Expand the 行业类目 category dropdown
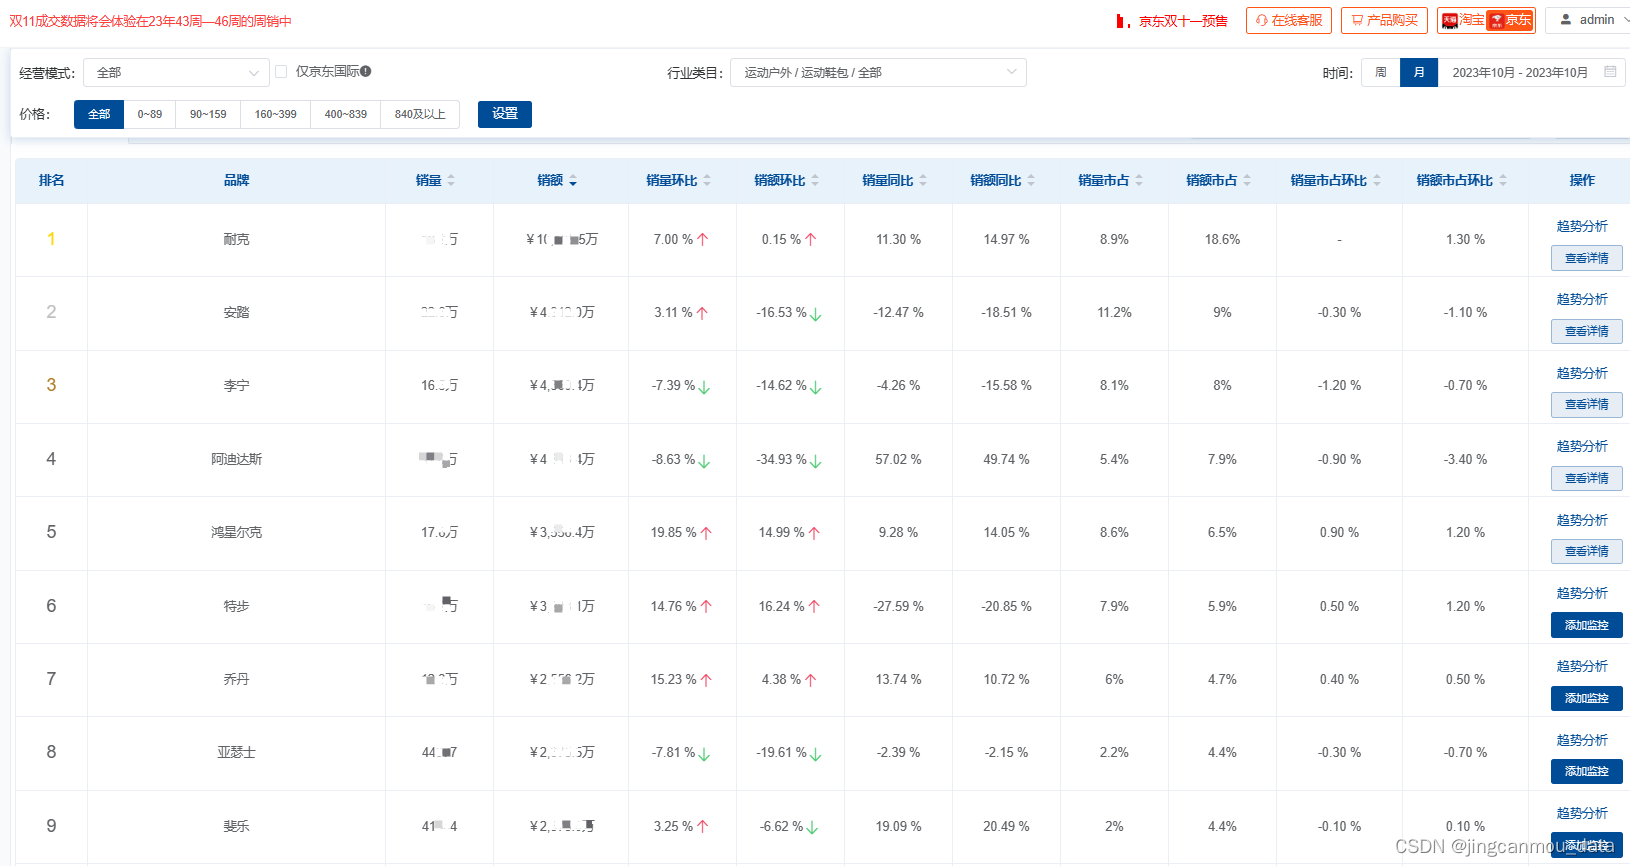Screen dimensions: 1630x866 coord(878,72)
